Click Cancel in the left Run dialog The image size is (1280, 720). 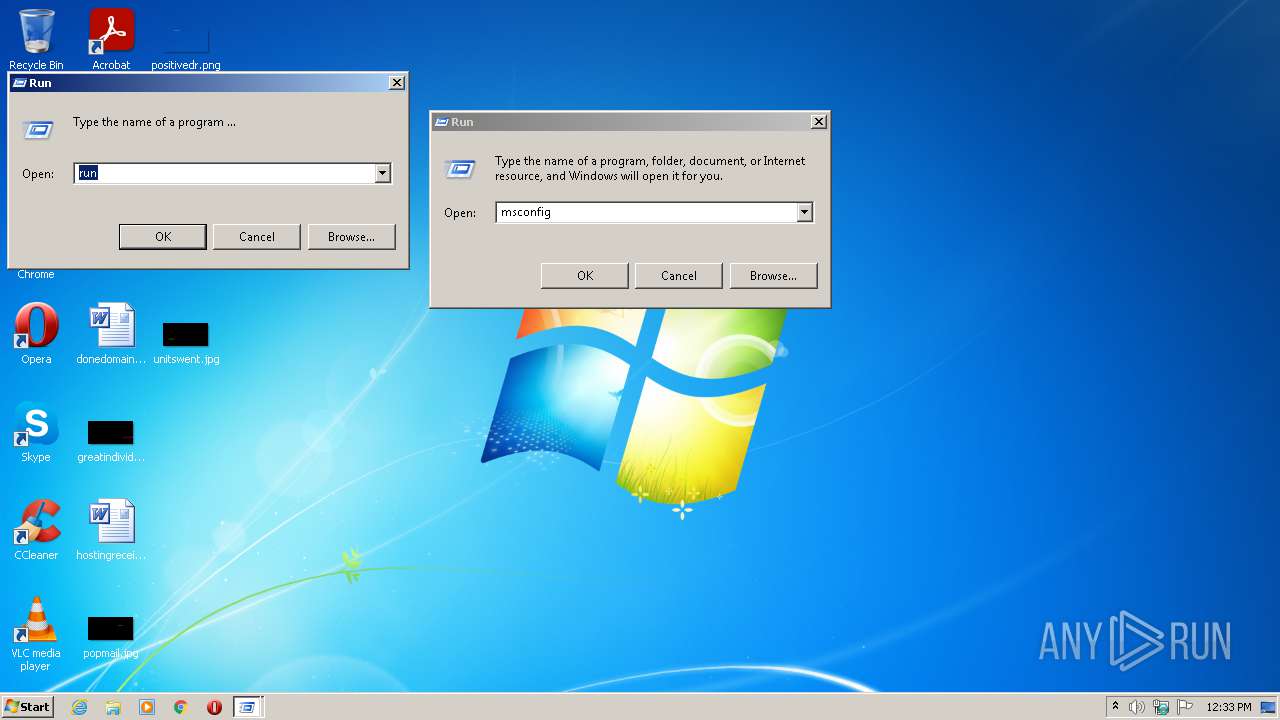click(257, 237)
